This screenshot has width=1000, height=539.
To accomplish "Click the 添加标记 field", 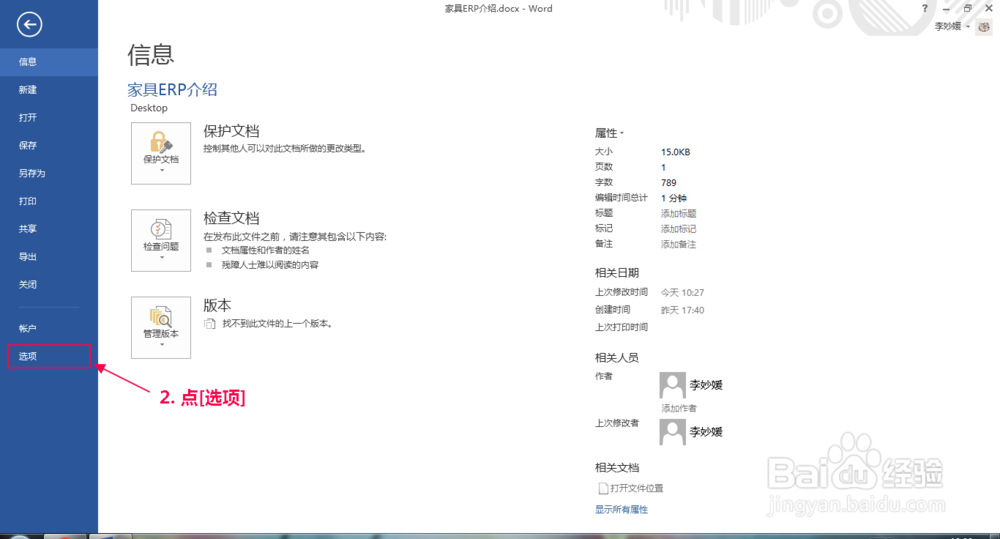I will (679, 229).
